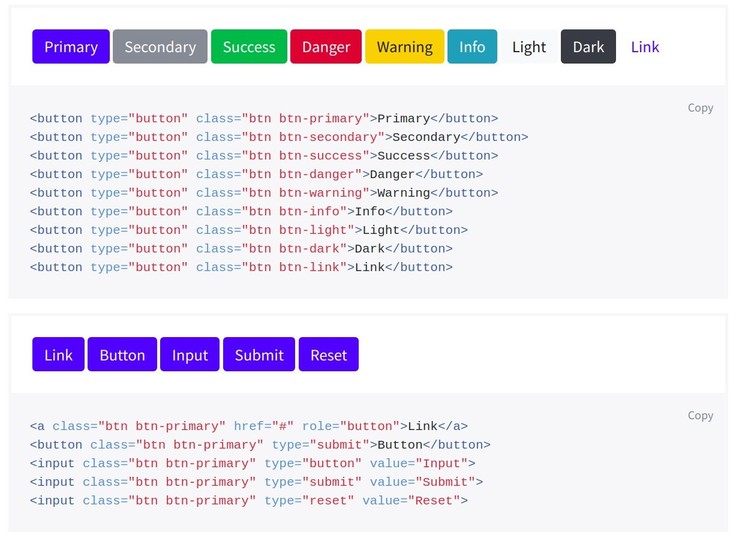Click the input type reset code line
This screenshot has height=538, width=736.
(248, 501)
